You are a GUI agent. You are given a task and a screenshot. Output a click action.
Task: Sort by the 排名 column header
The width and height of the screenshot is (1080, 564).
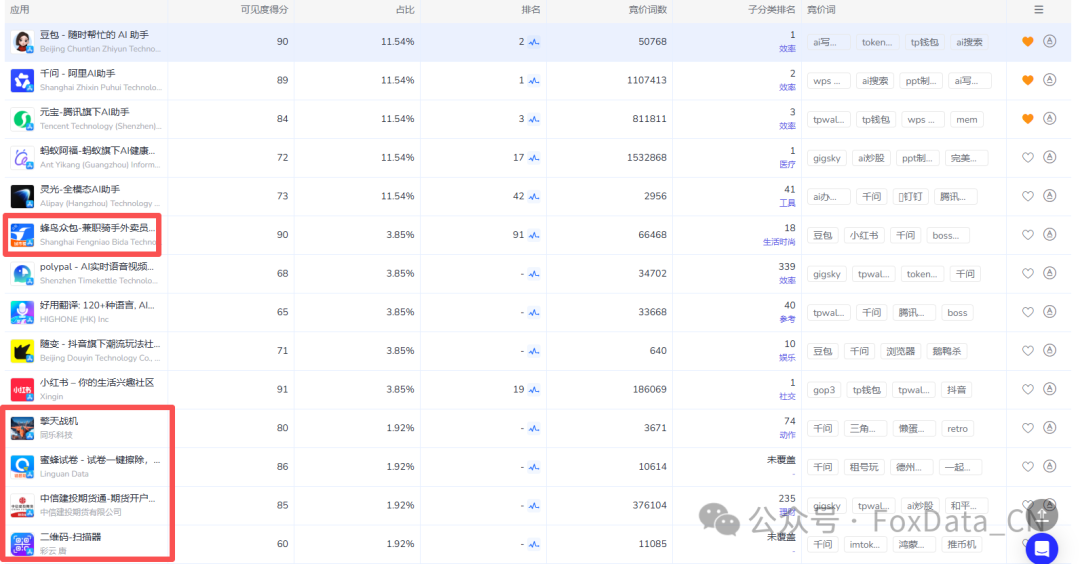(530, 10)
